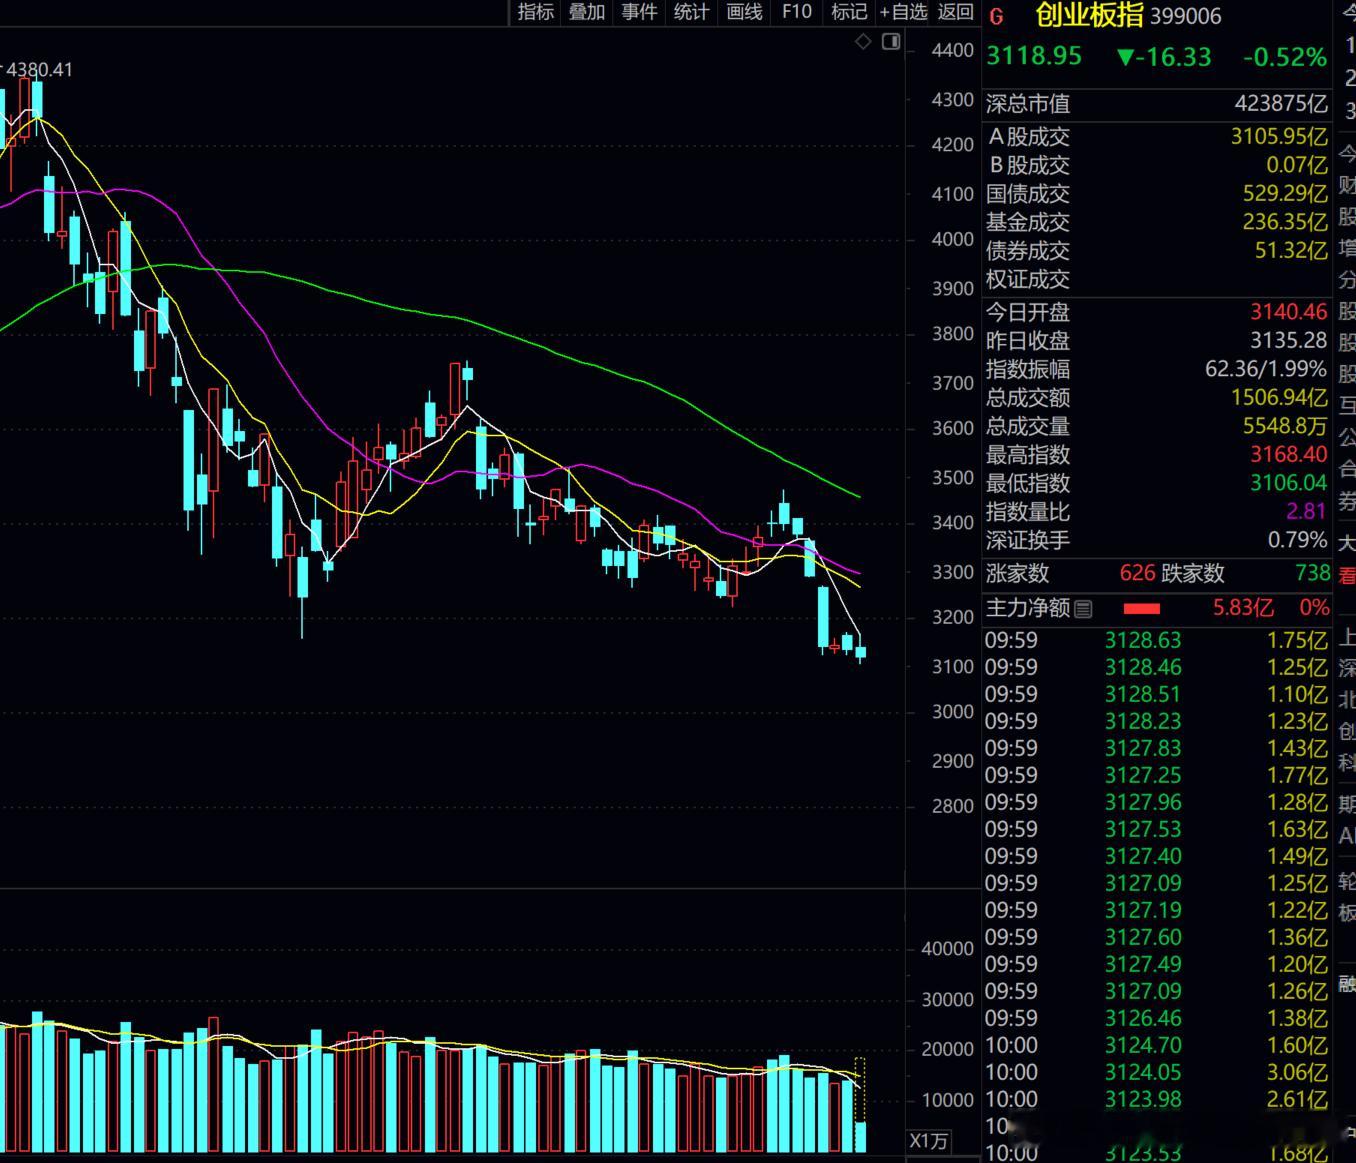Click the 指数振幅 value 62.36/1.99%
Image resolution: width=1356 pixels, height=1163 pixels.
pyautogui.click(x=1266, y=369)
